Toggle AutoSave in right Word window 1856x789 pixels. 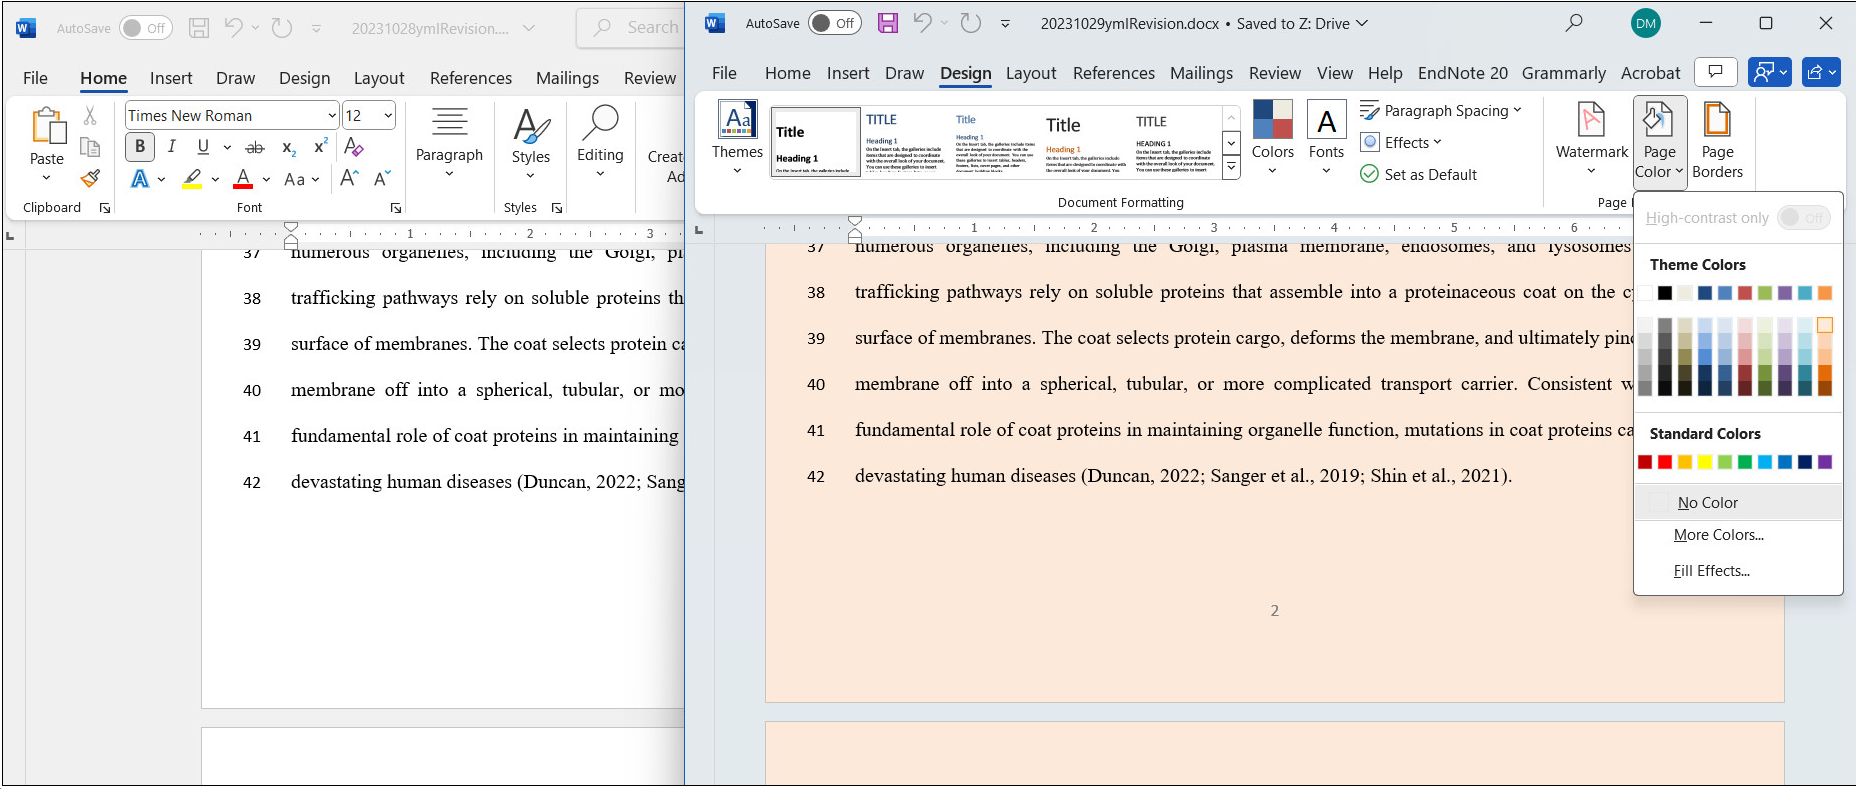click(833, 23)
